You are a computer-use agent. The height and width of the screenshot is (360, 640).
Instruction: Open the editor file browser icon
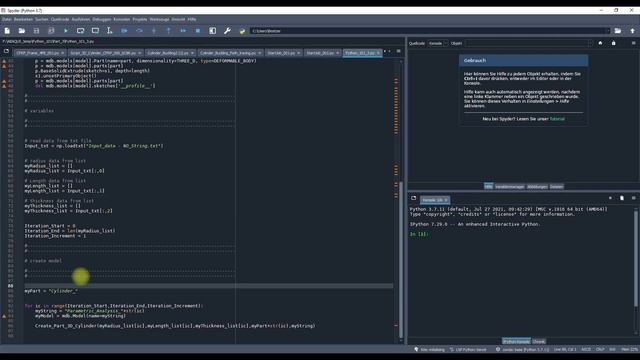tap(7, 51)
